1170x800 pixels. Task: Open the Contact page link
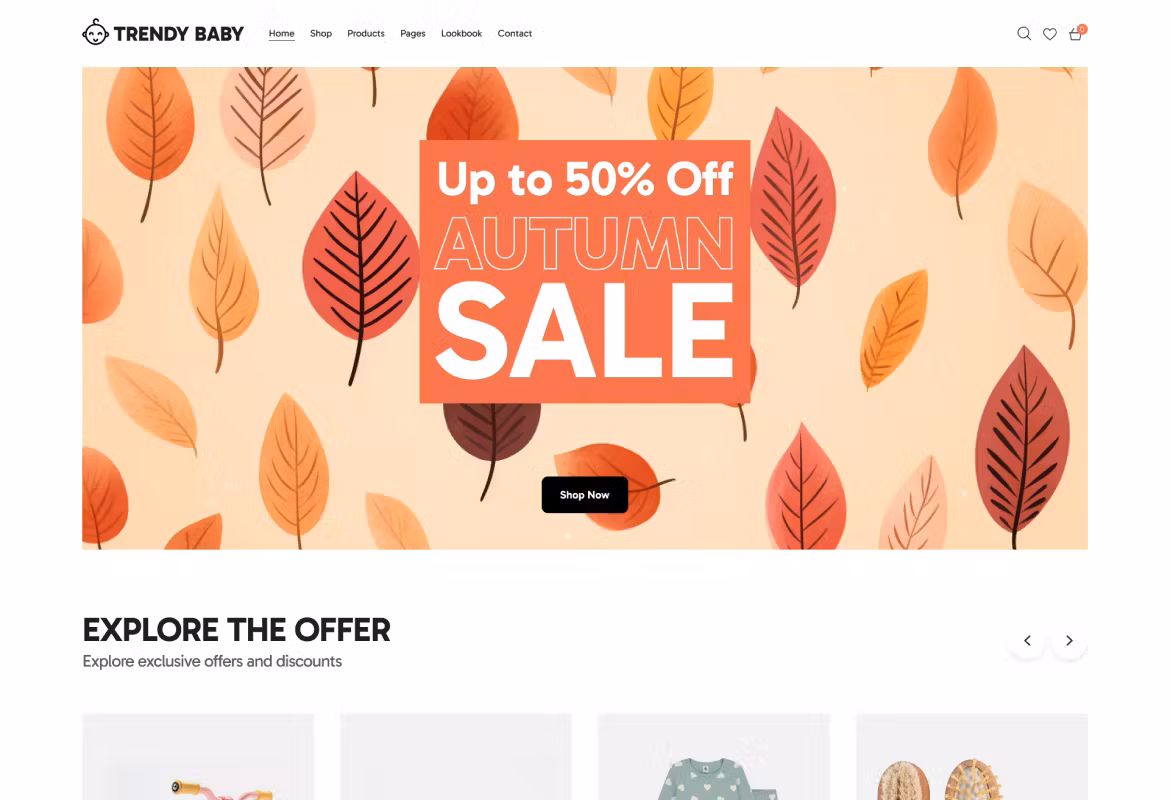(515, 34)
